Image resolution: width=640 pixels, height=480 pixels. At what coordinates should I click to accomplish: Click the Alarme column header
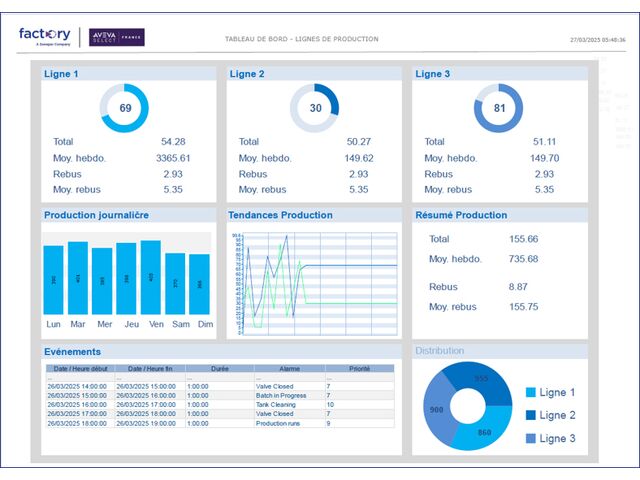click(x=289, y=368)
